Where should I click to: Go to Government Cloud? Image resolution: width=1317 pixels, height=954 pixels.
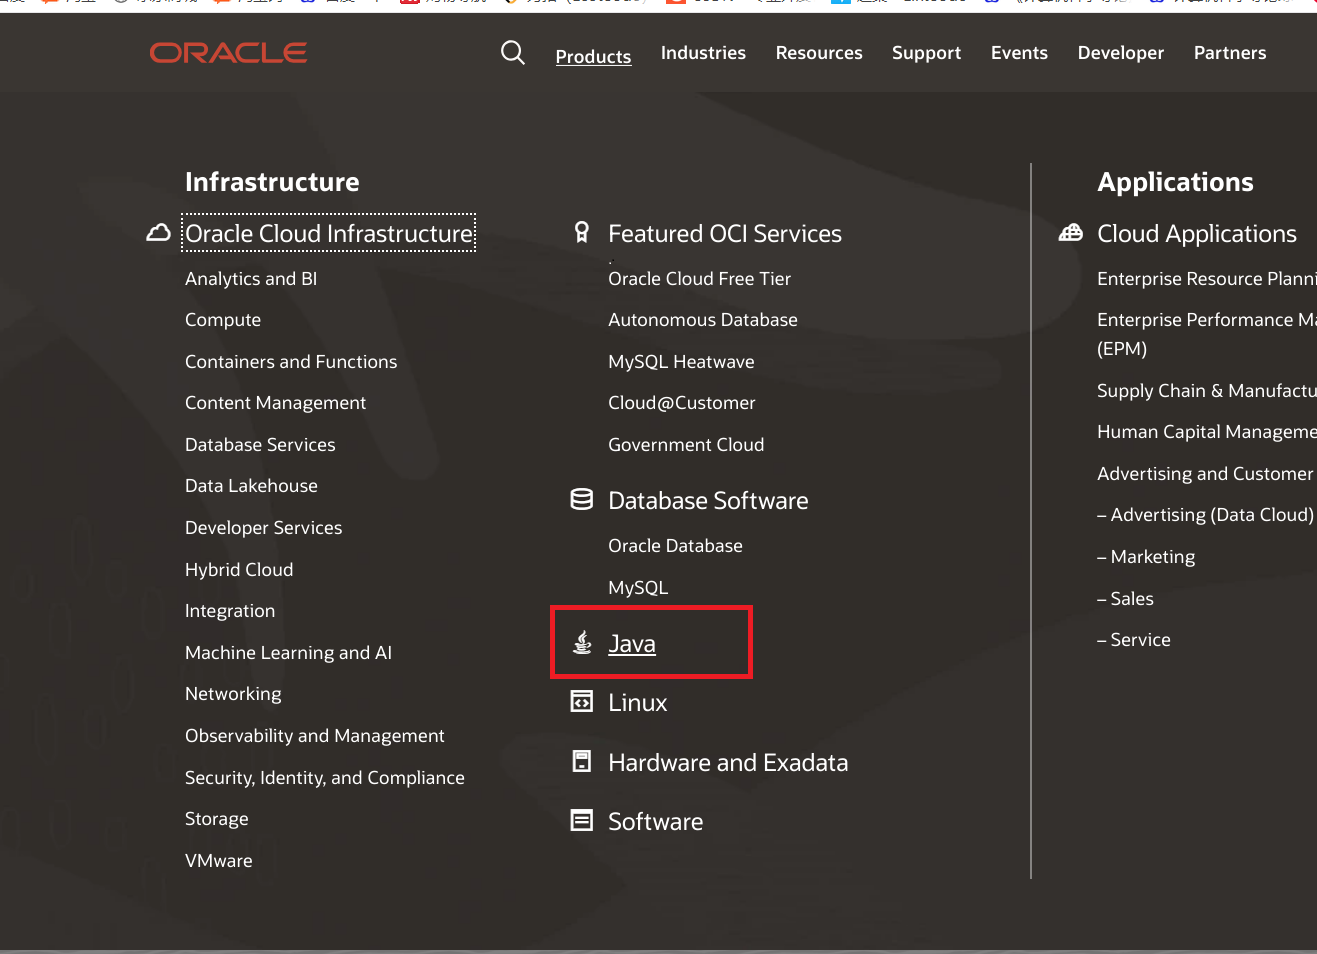tap(686, 445)
